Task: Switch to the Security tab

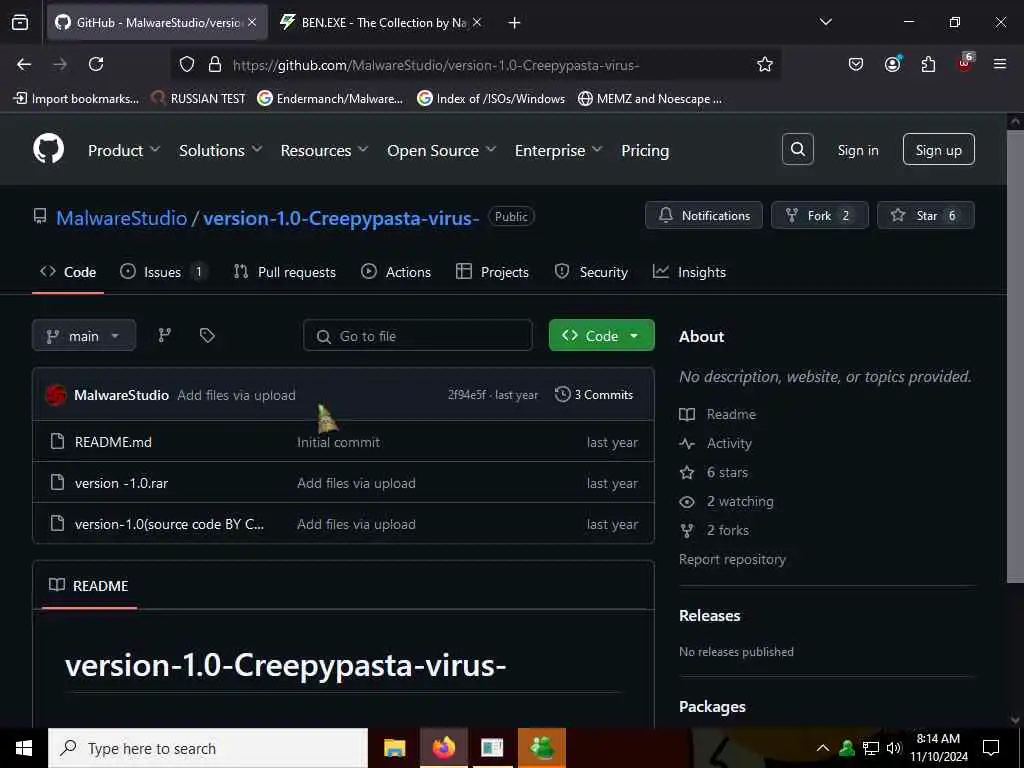Action: pos(591,272)
